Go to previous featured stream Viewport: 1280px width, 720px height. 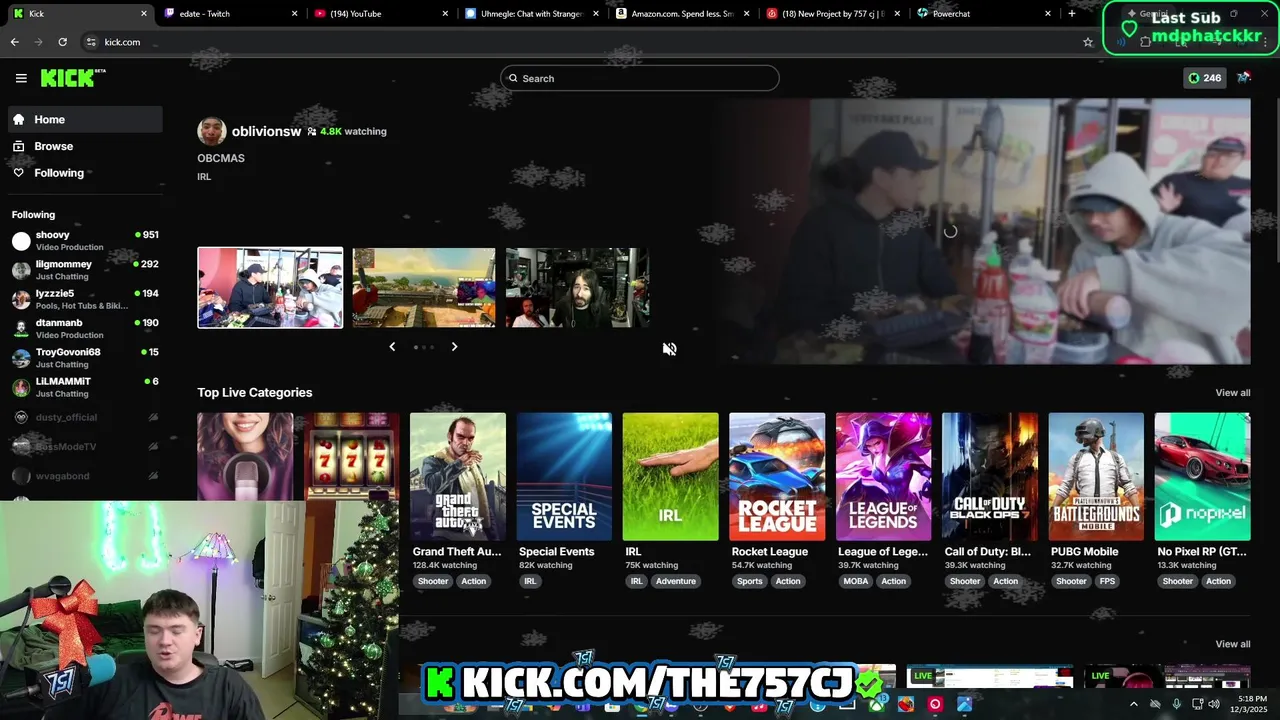click(392, 347)
